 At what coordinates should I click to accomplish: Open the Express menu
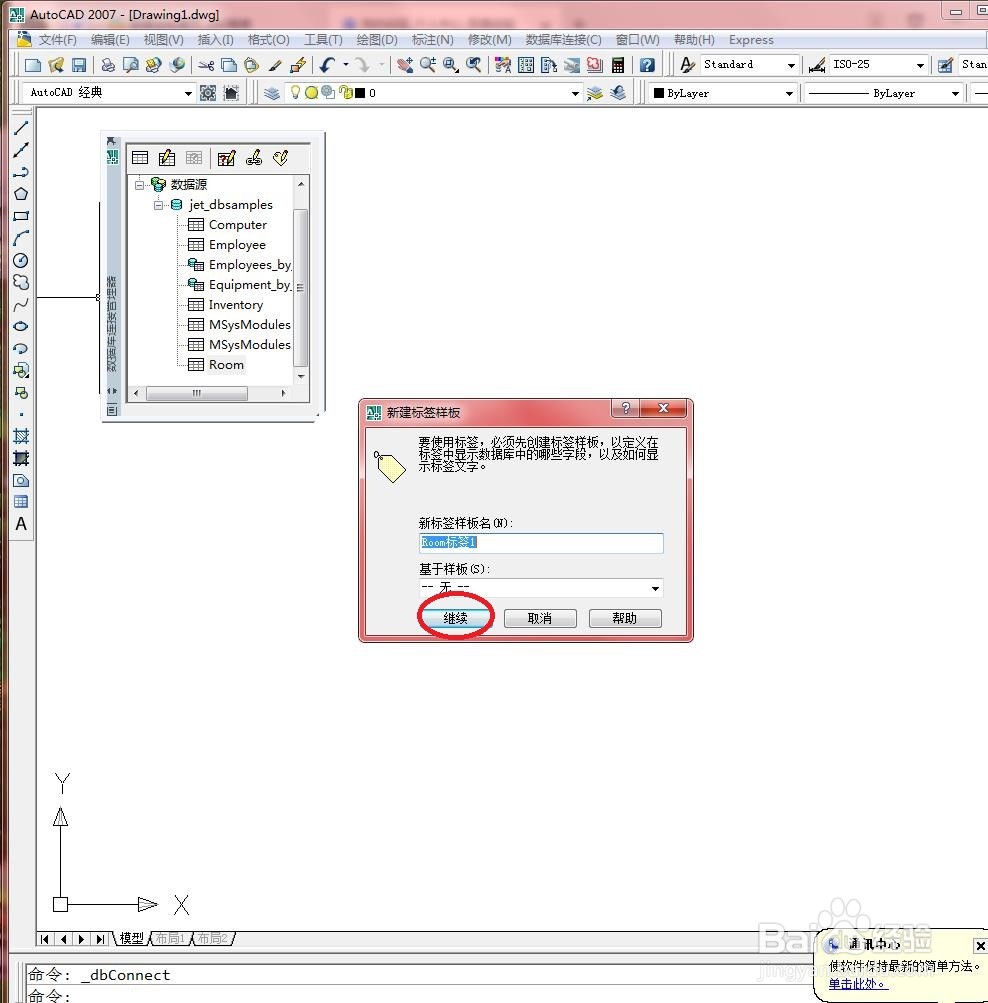751,40
